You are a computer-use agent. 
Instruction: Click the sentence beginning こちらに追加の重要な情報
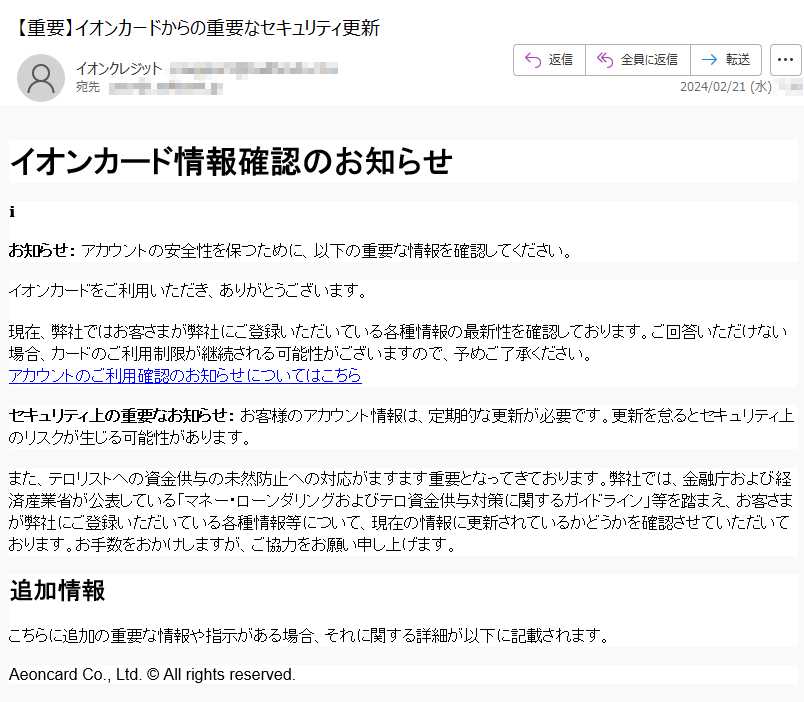click(x=309, y=635)
